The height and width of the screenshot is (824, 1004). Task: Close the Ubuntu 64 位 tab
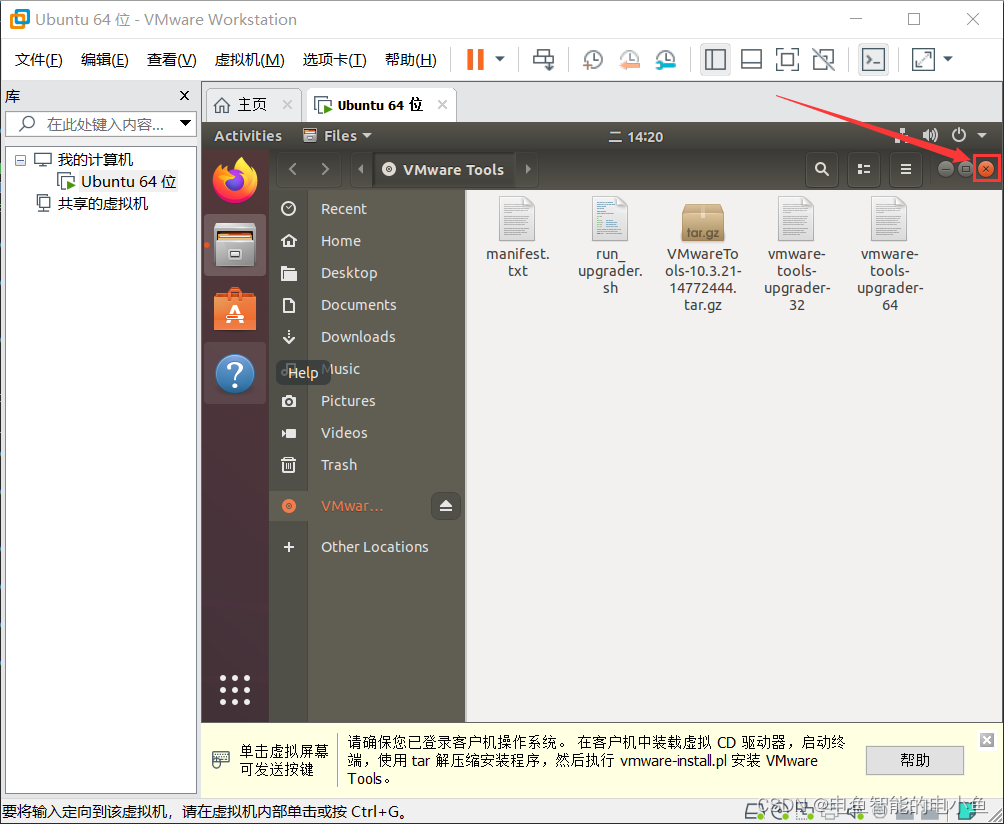tap(442, 104)
